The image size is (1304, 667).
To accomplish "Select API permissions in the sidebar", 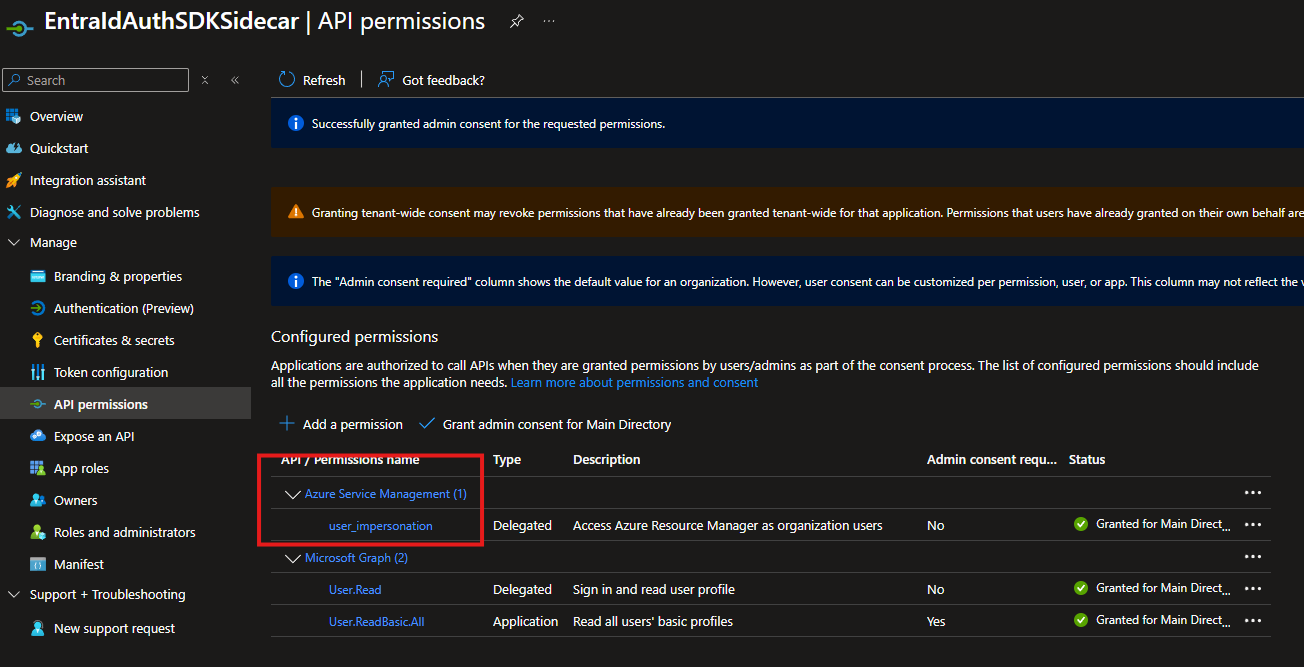I will coord(125,404).
